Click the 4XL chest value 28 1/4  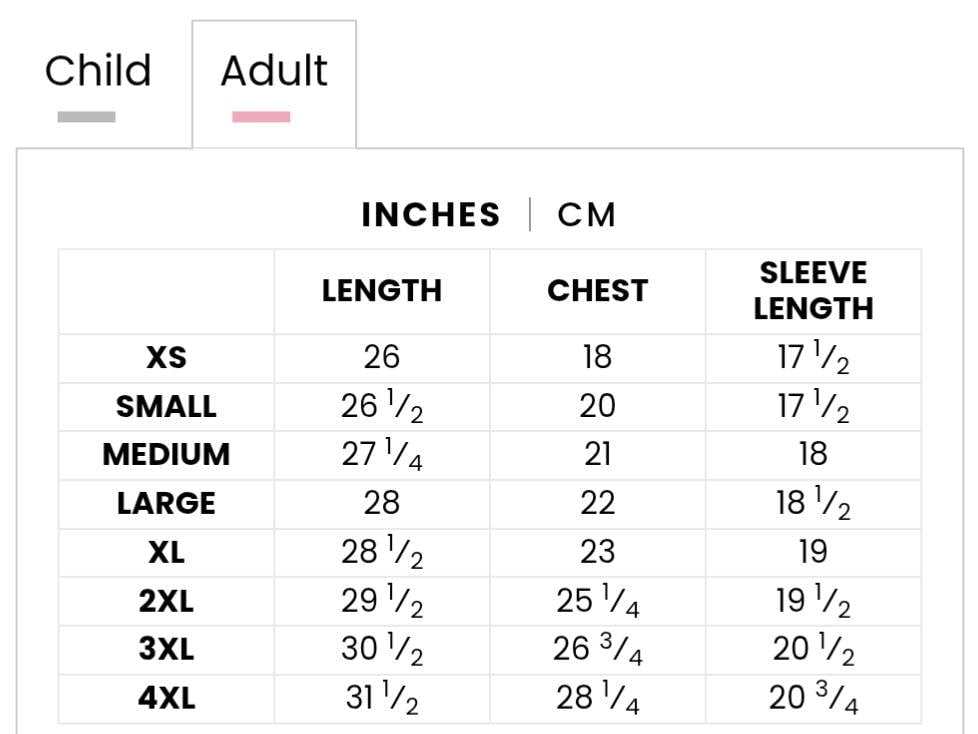[598, 698]
